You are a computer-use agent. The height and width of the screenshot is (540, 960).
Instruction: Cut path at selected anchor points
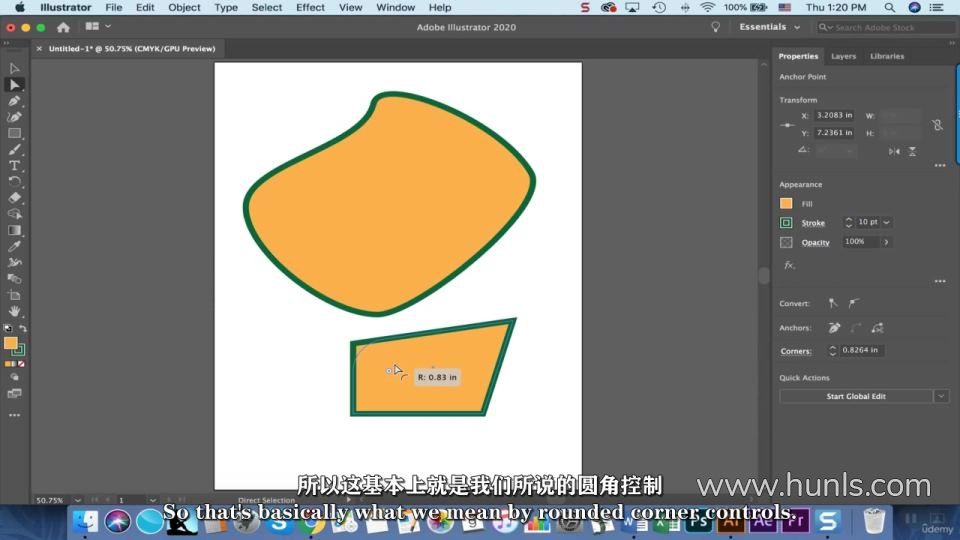(877, 328)
